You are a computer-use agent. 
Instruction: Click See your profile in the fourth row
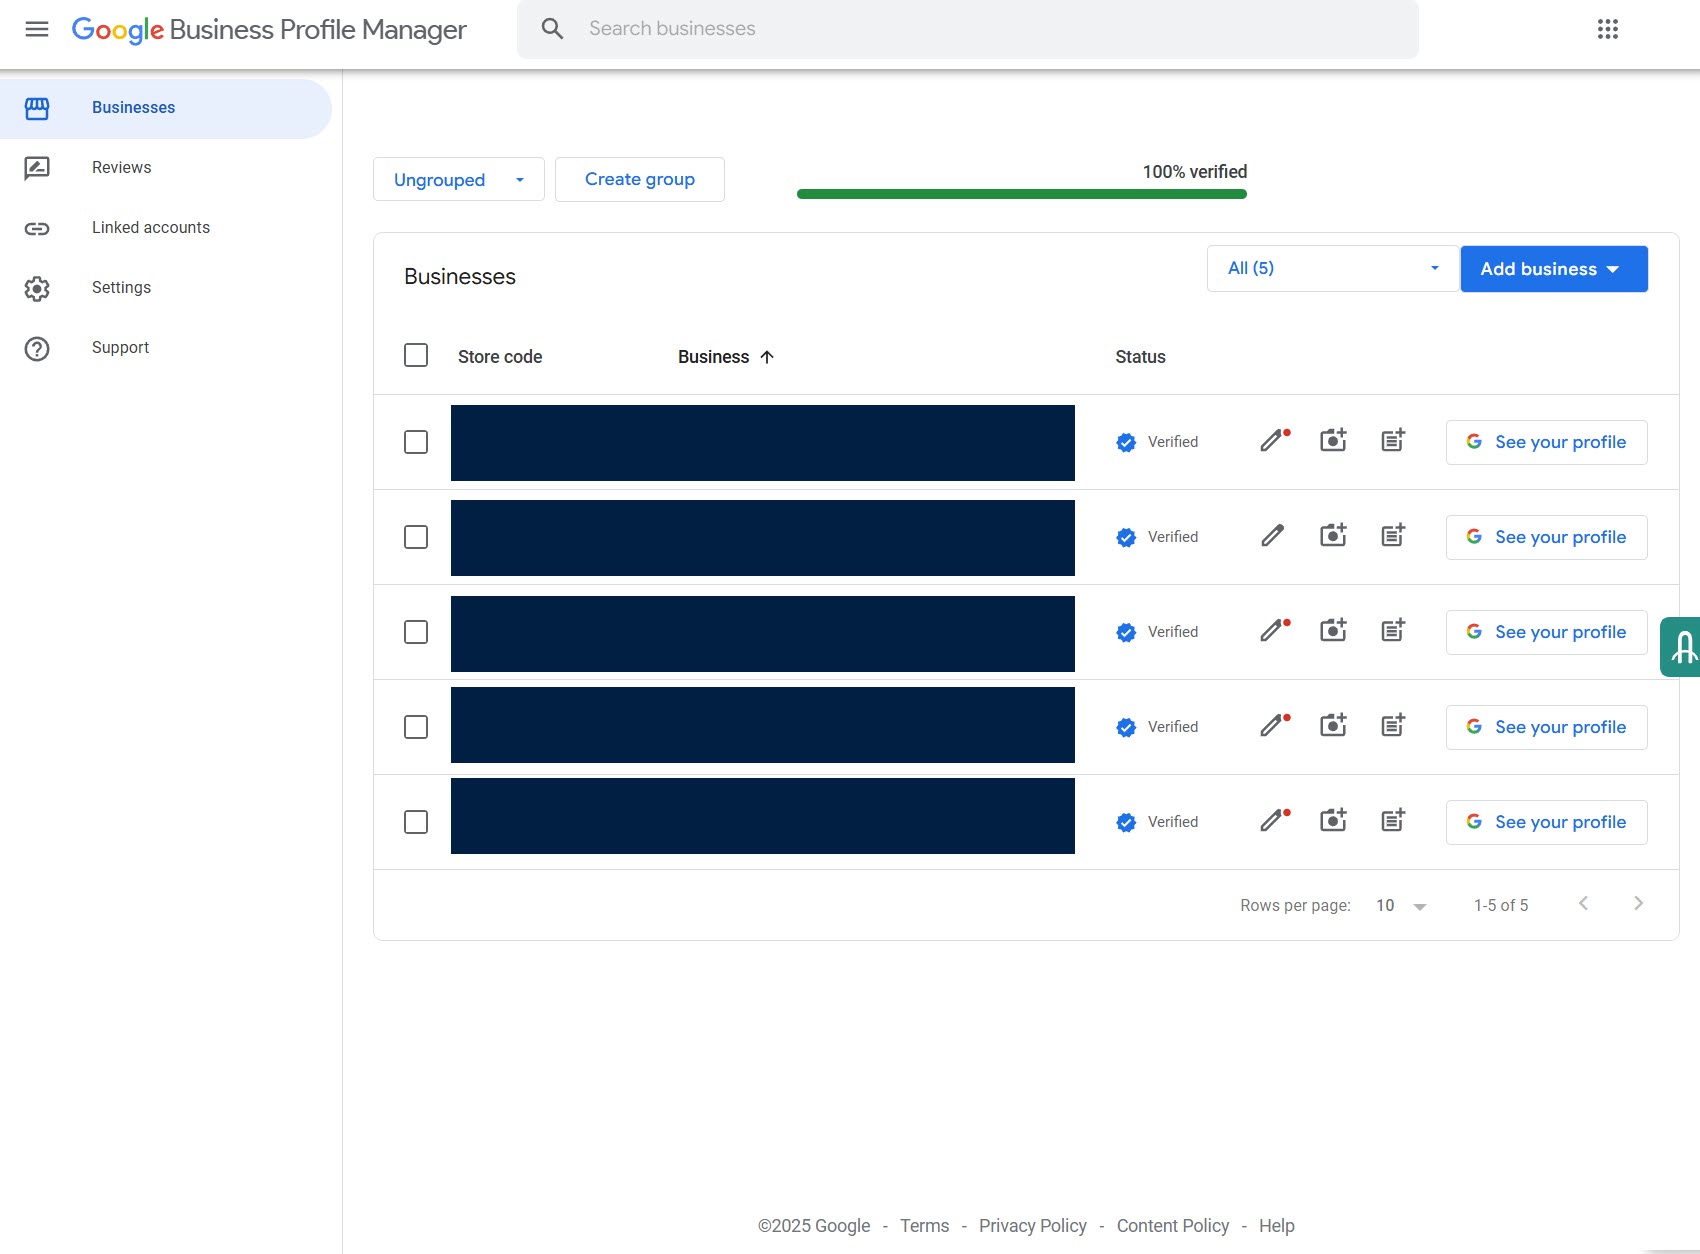pyautogui.click(x=1546, y=727)
